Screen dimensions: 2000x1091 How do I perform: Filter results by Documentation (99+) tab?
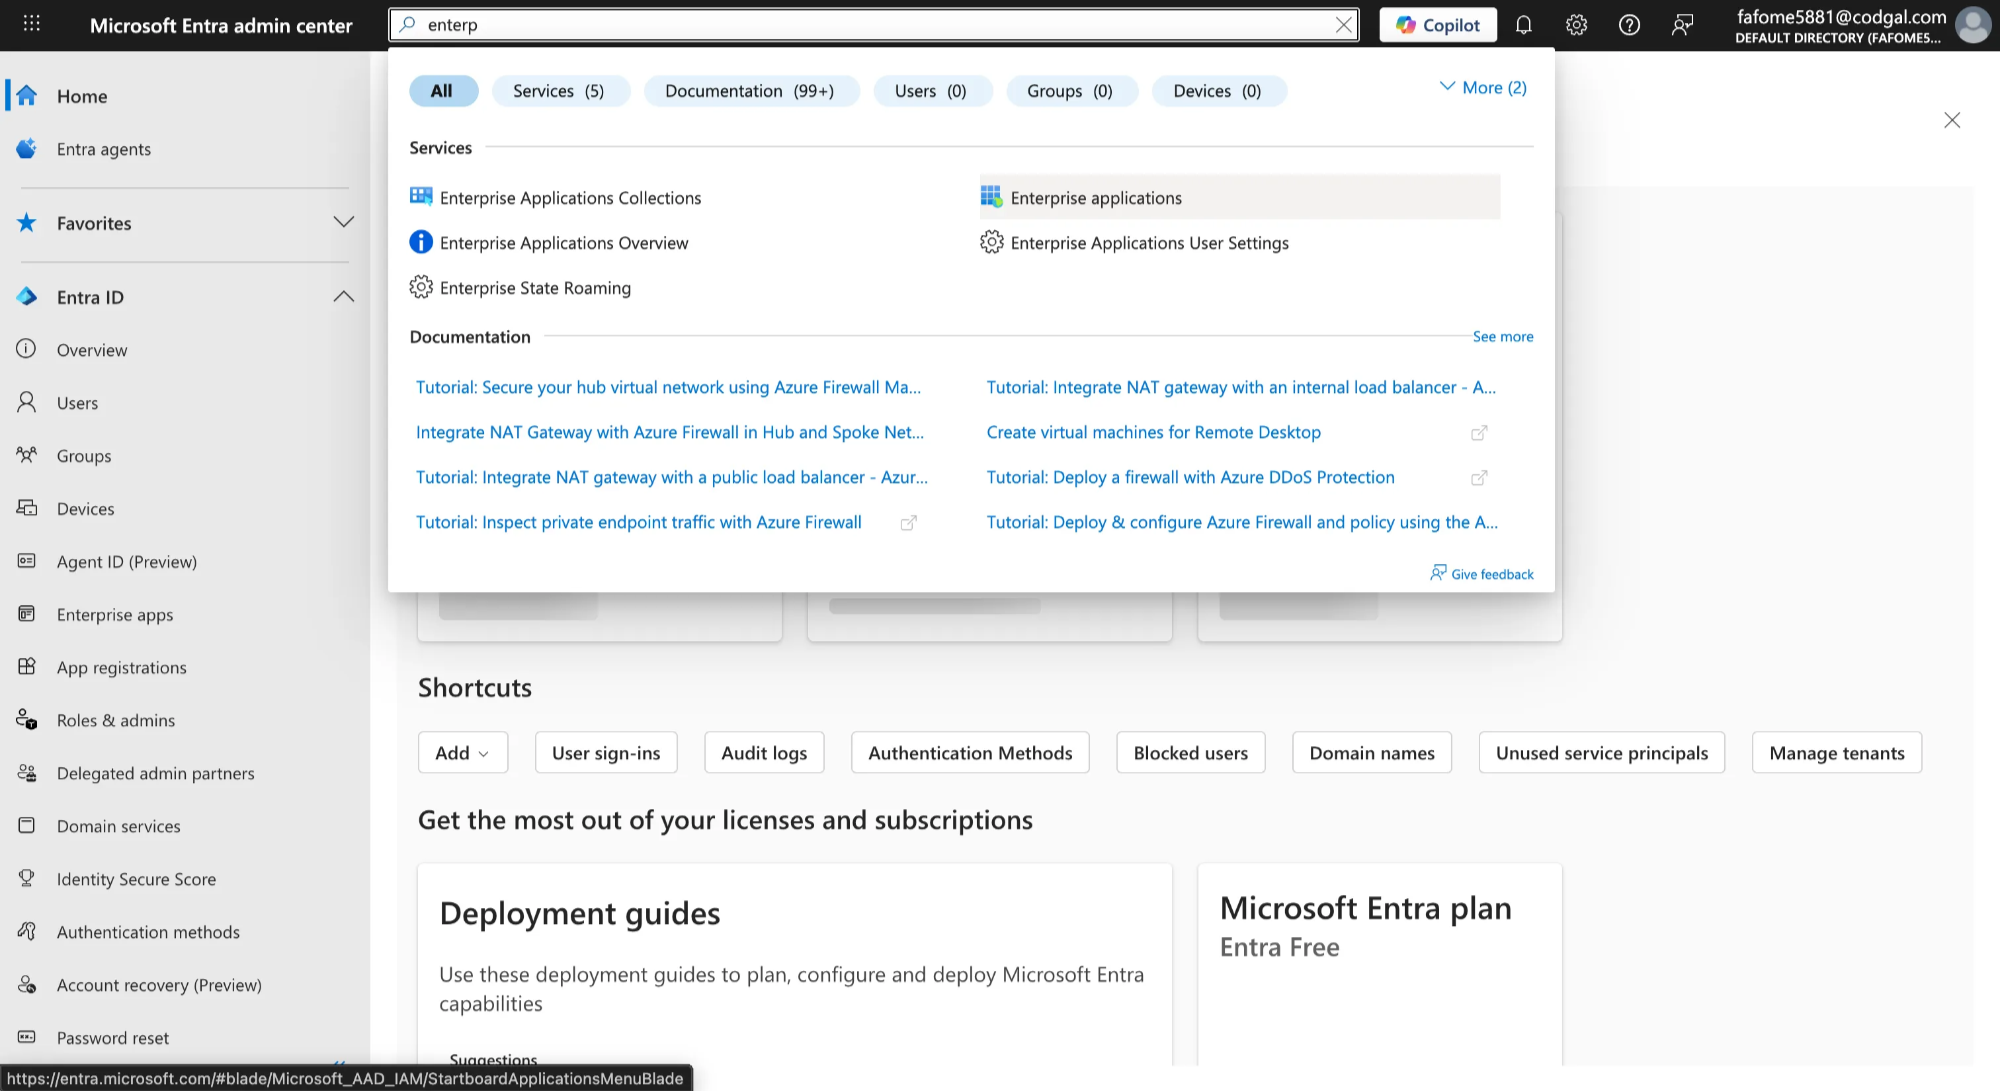(750, 91)
